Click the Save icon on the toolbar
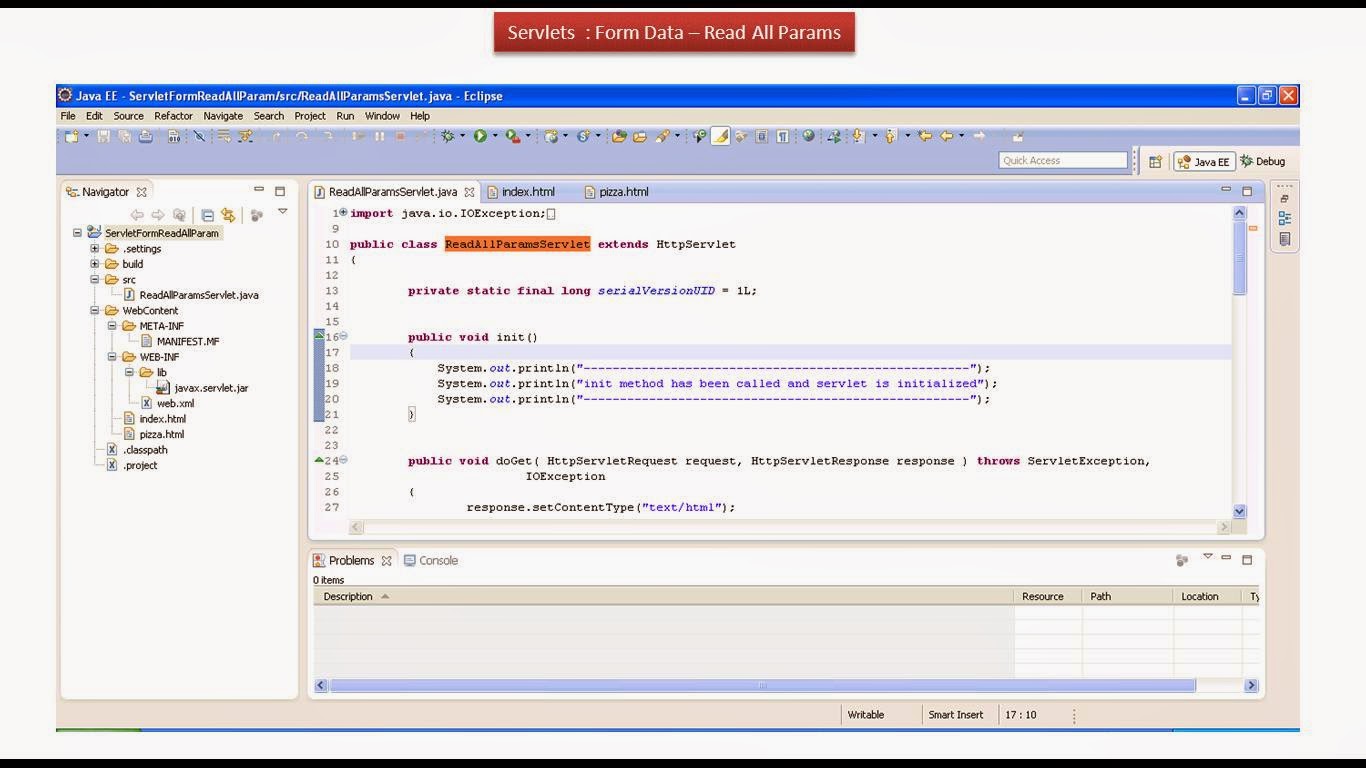 (x=103, y=137)
